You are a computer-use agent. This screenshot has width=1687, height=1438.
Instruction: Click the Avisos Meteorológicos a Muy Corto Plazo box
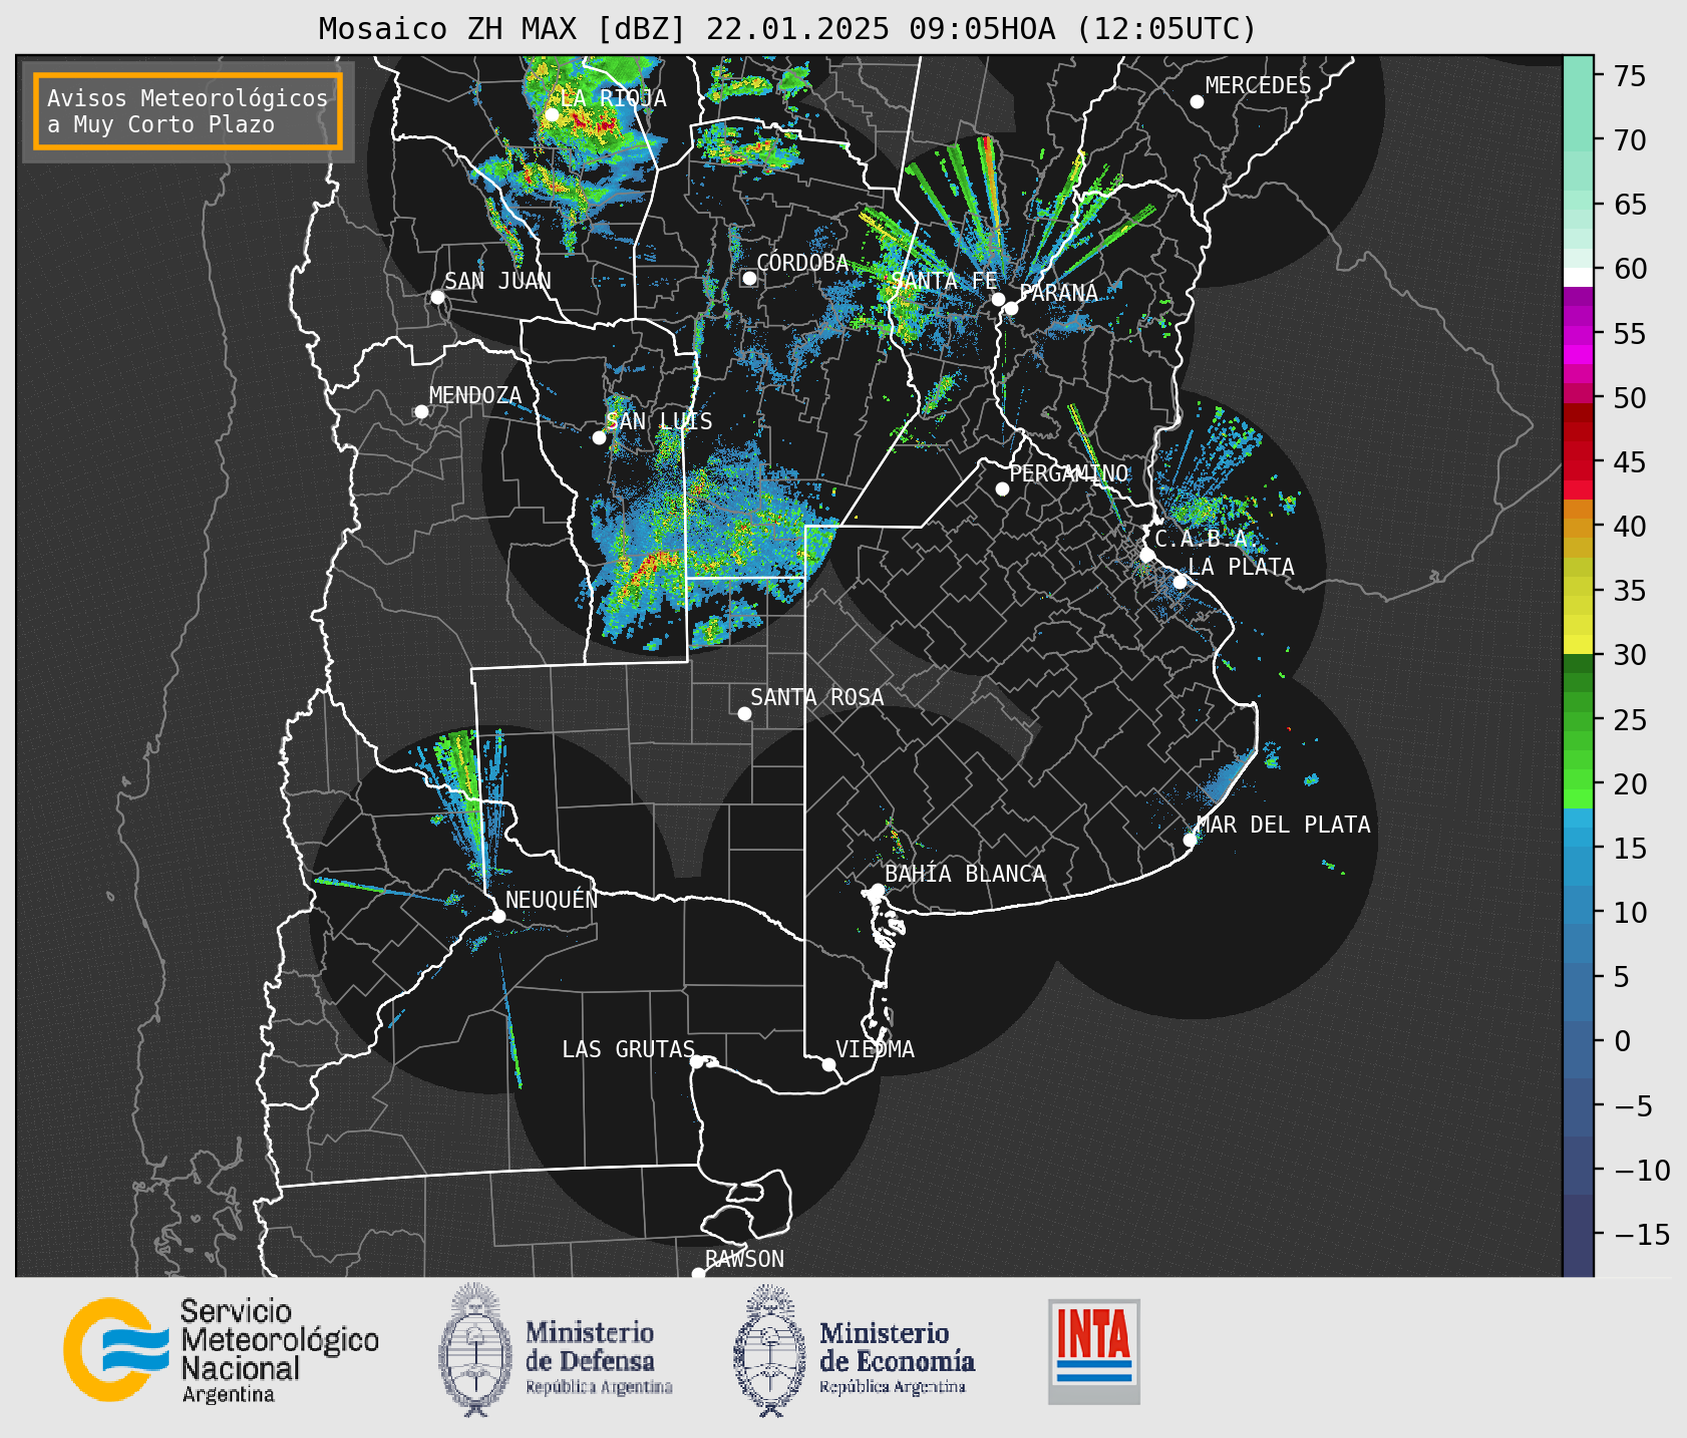(188, 111)
